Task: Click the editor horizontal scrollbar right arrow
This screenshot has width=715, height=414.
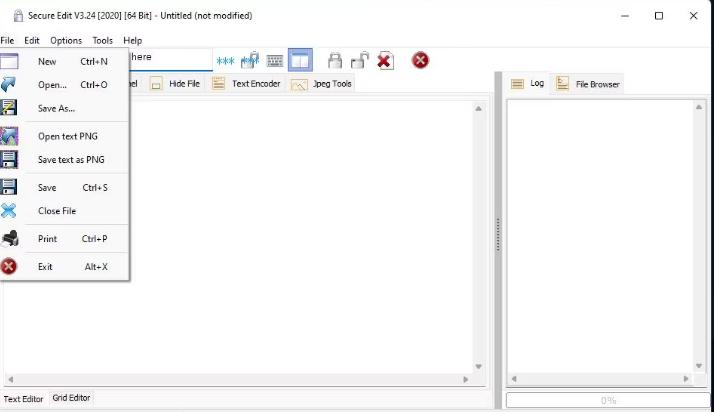Action: (x=466, y=379)
